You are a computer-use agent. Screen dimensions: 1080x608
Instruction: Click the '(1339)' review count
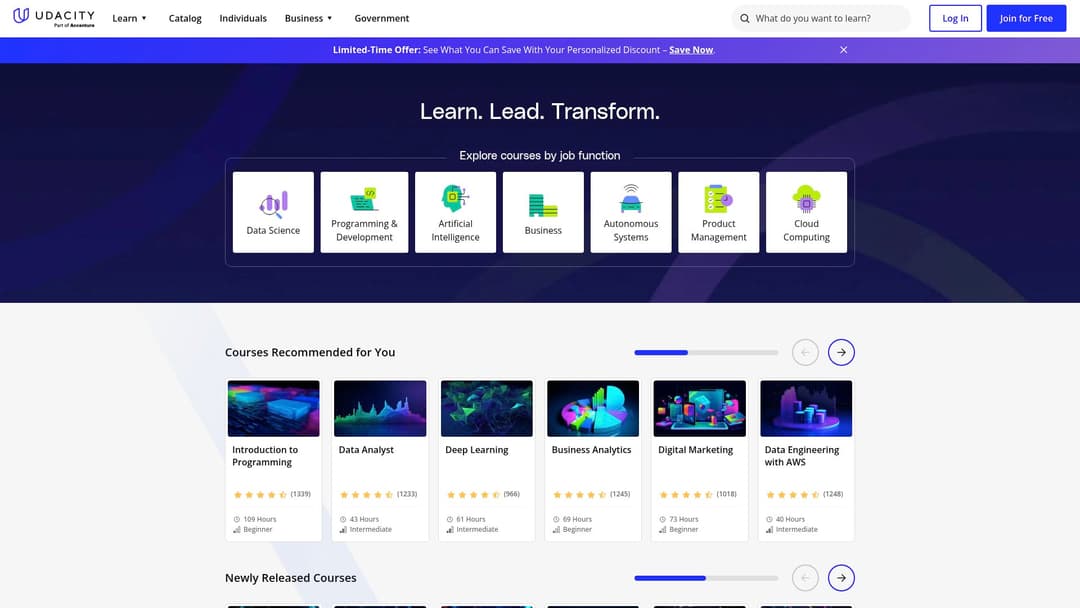pos(300,494)
